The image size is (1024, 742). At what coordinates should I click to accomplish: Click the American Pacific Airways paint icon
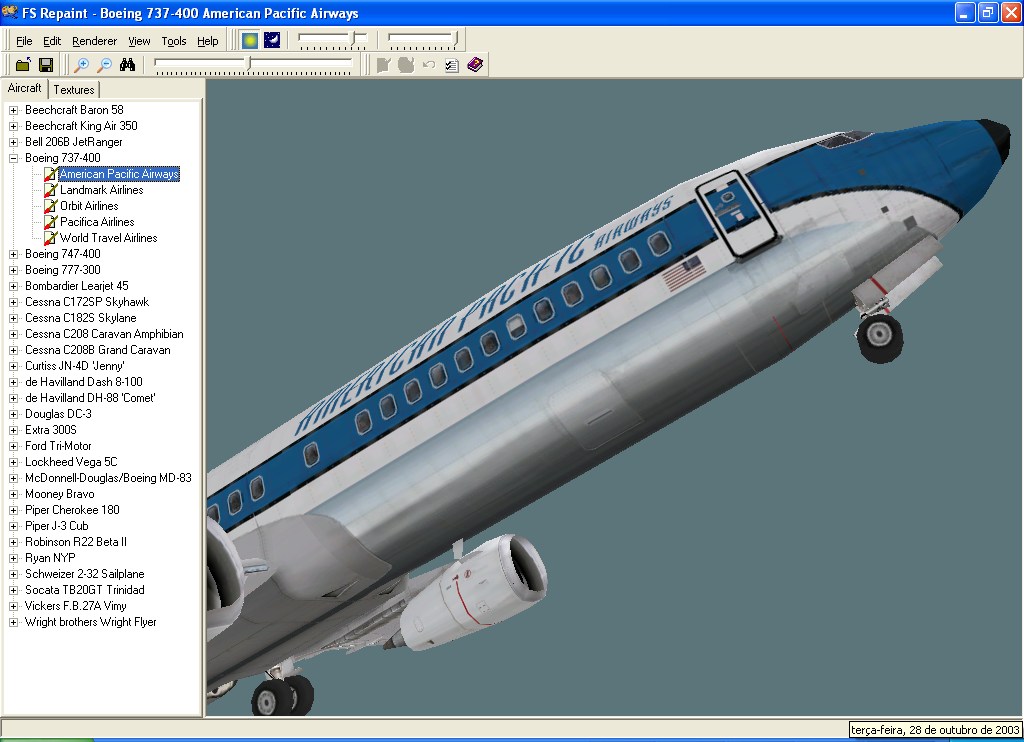click(50, 174)
